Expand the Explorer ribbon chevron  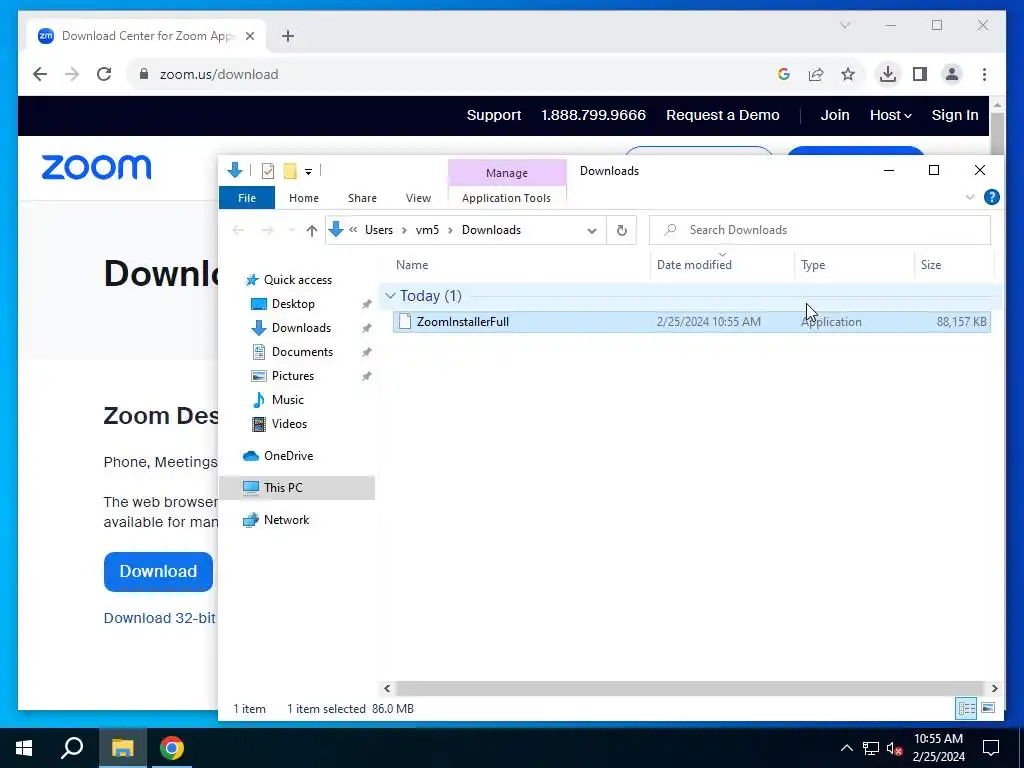(970, 197)
